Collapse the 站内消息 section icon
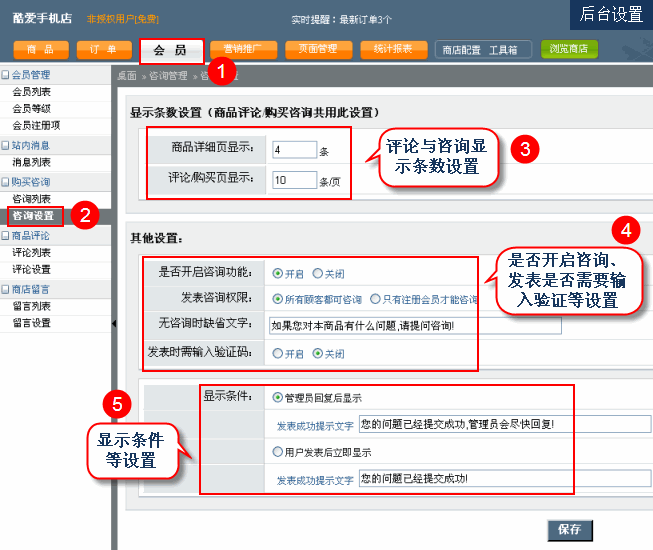The width and height of the screenshot is (653, 550). coord(5,145)
